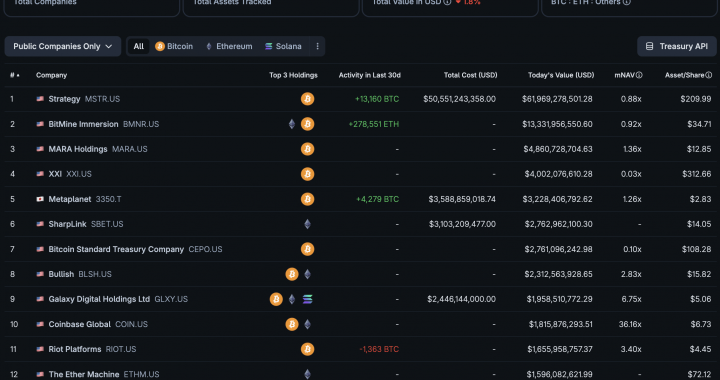The width and height of the screenshot is (720, 380).
Task: Click Bitcoin icon in Coinbase Global row
Action: [x=292, y=324]
